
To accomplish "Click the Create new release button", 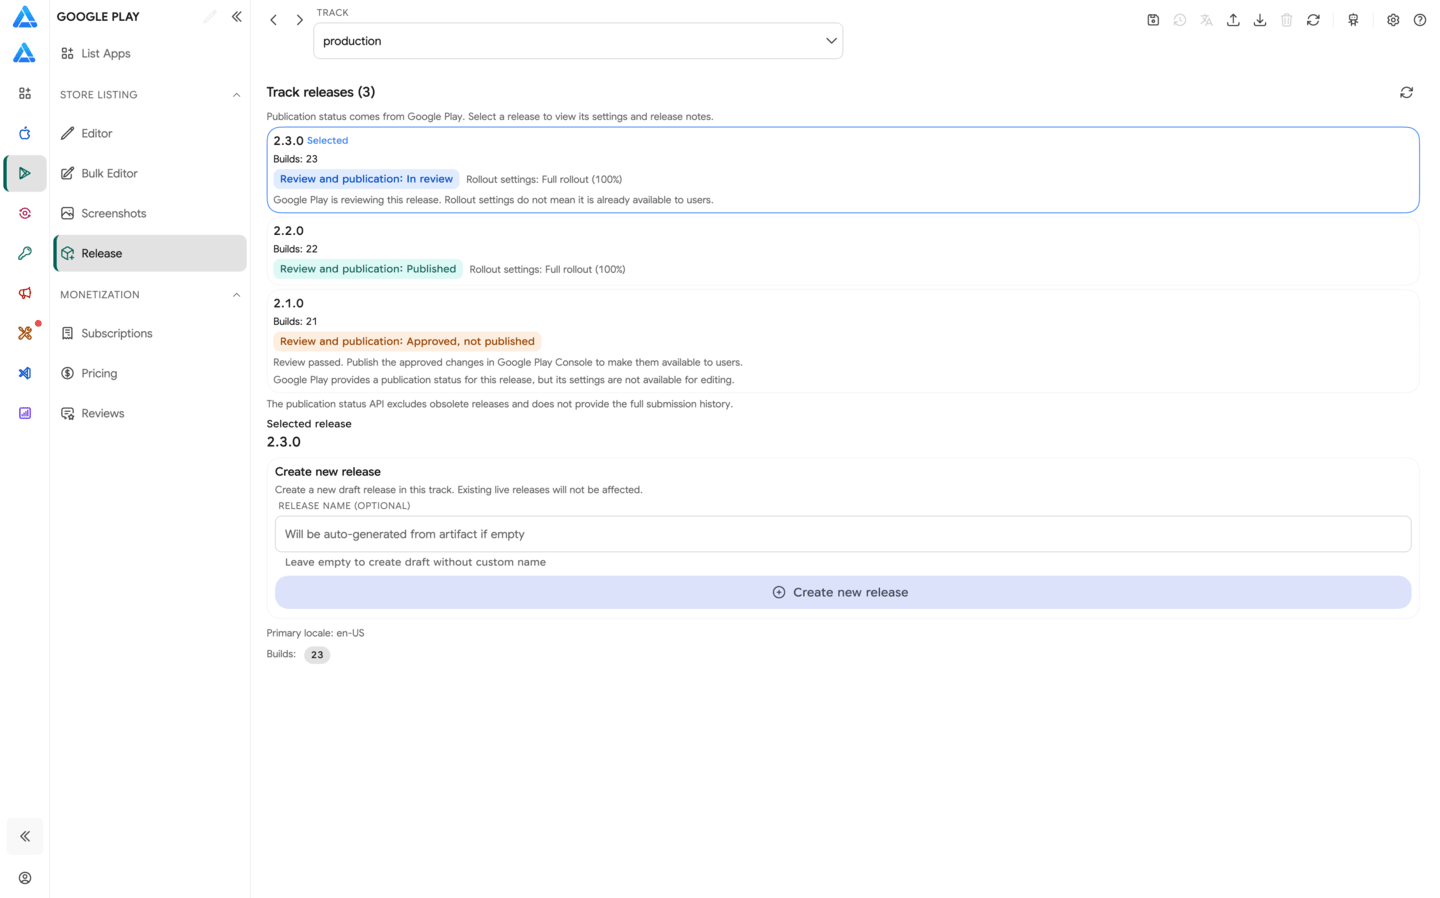I will pos(843,592).
